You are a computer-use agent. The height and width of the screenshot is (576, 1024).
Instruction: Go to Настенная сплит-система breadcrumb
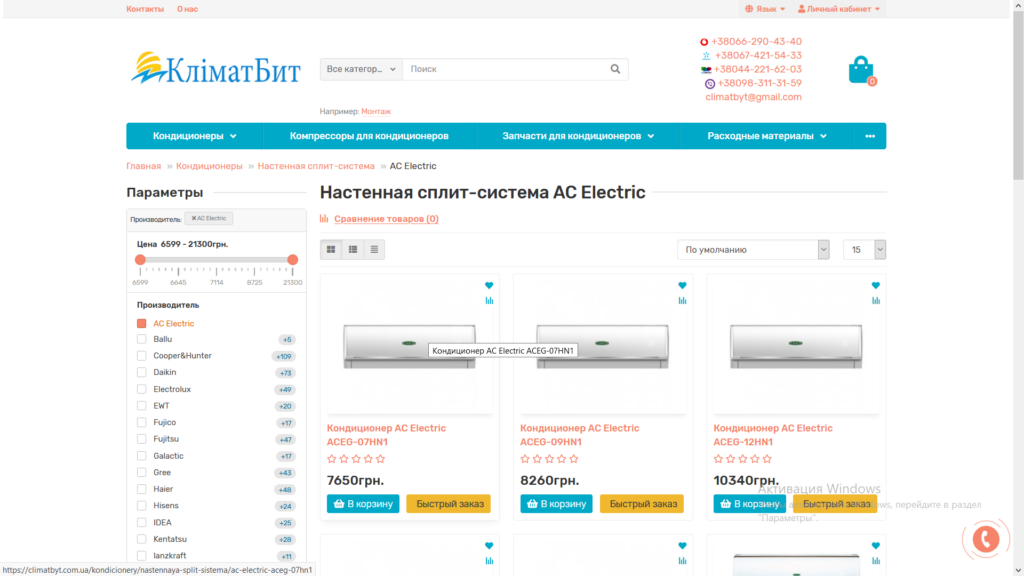316,166
